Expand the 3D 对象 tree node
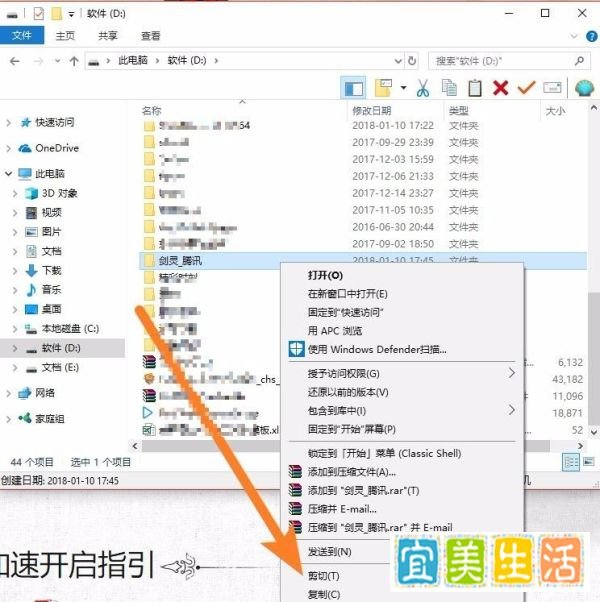The height and width of the screenshot is (602, 600). click(x=15, y=193)
